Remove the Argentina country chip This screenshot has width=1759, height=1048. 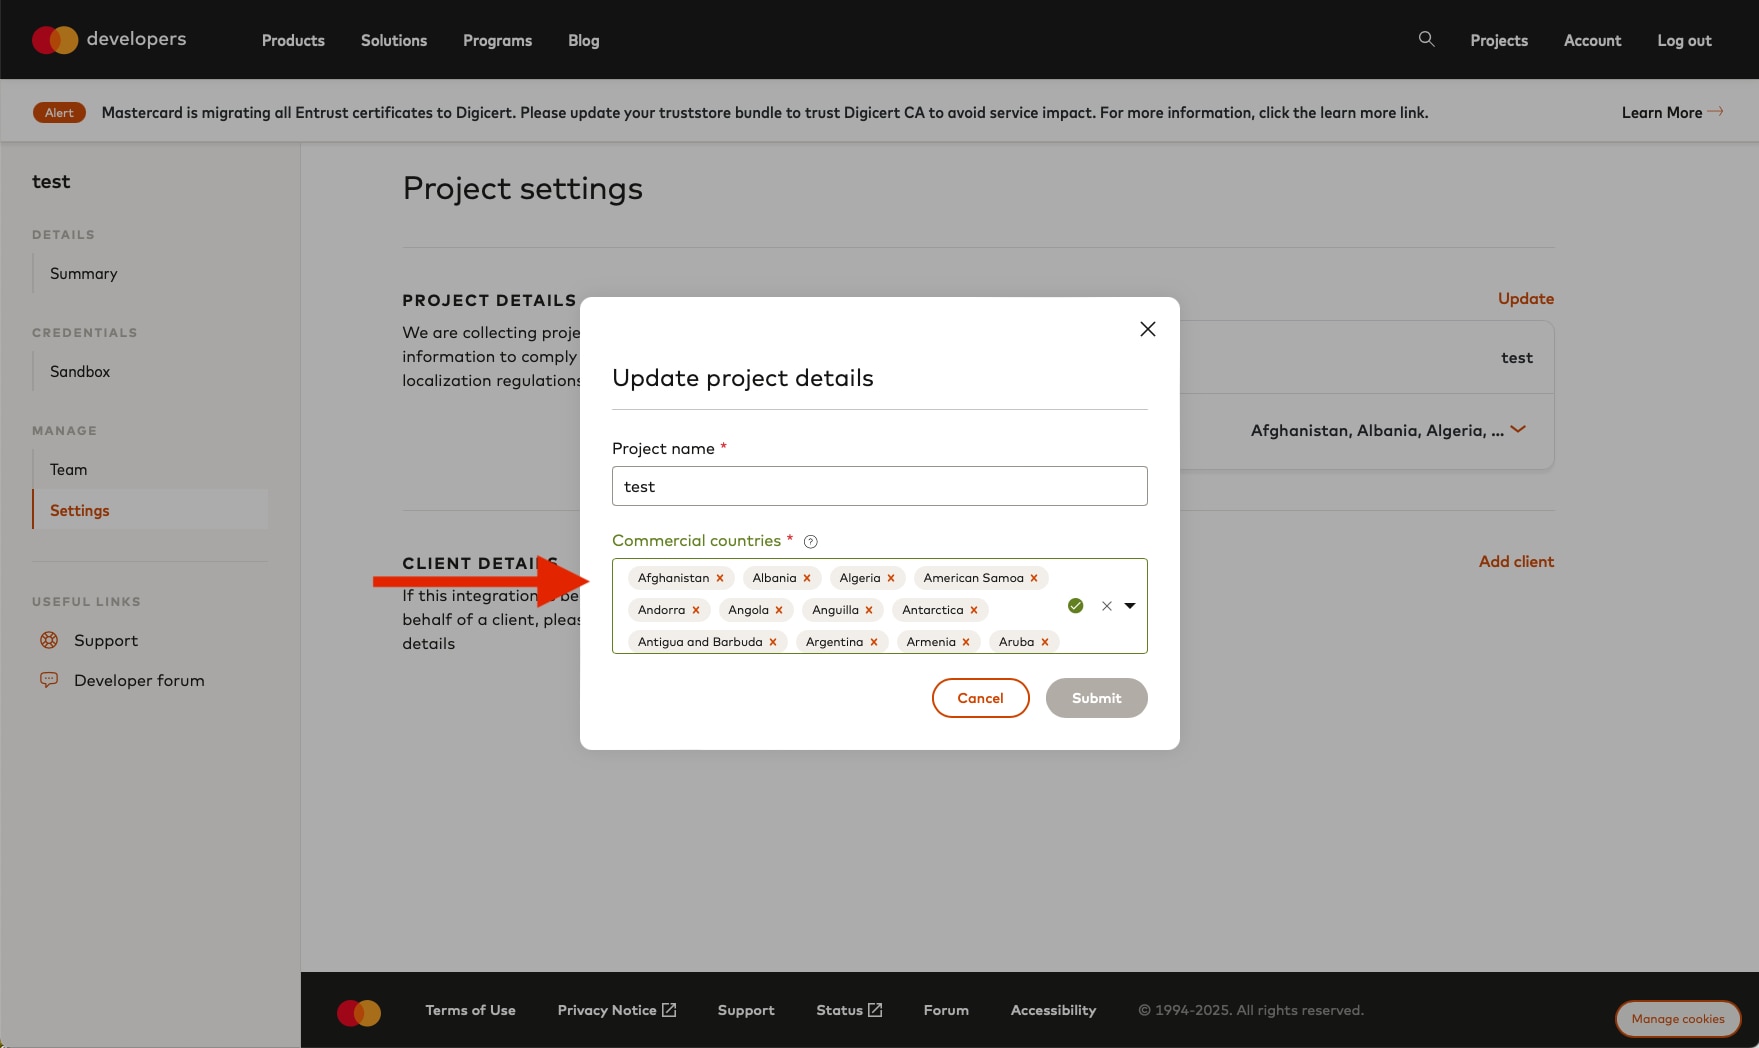click(874, 642)
